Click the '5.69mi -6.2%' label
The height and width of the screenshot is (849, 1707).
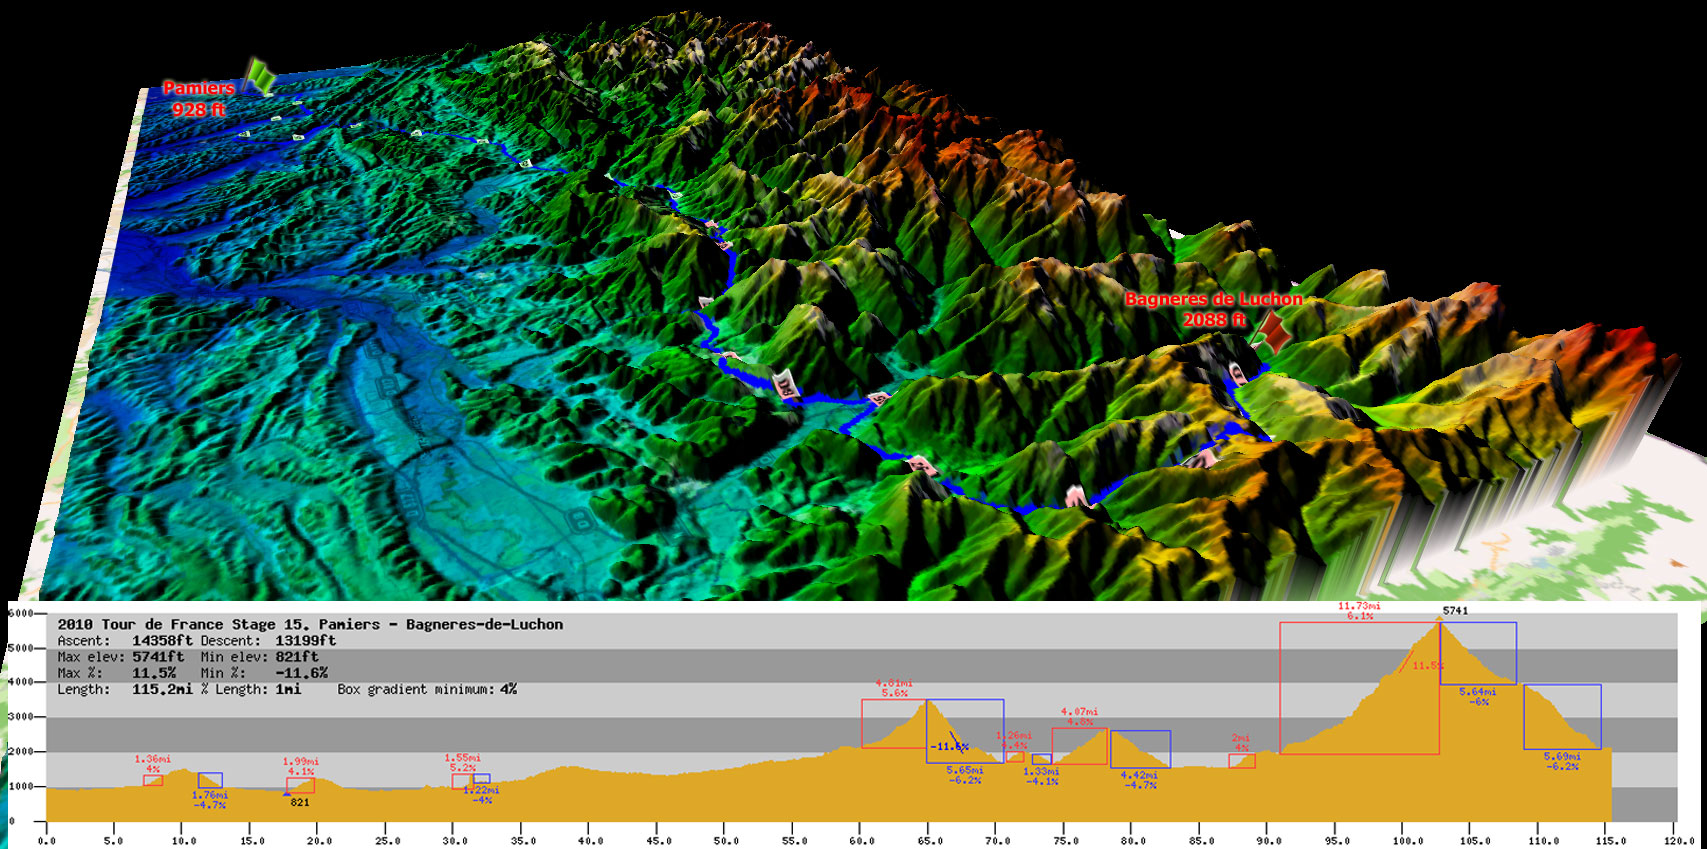pos(1562,761)
